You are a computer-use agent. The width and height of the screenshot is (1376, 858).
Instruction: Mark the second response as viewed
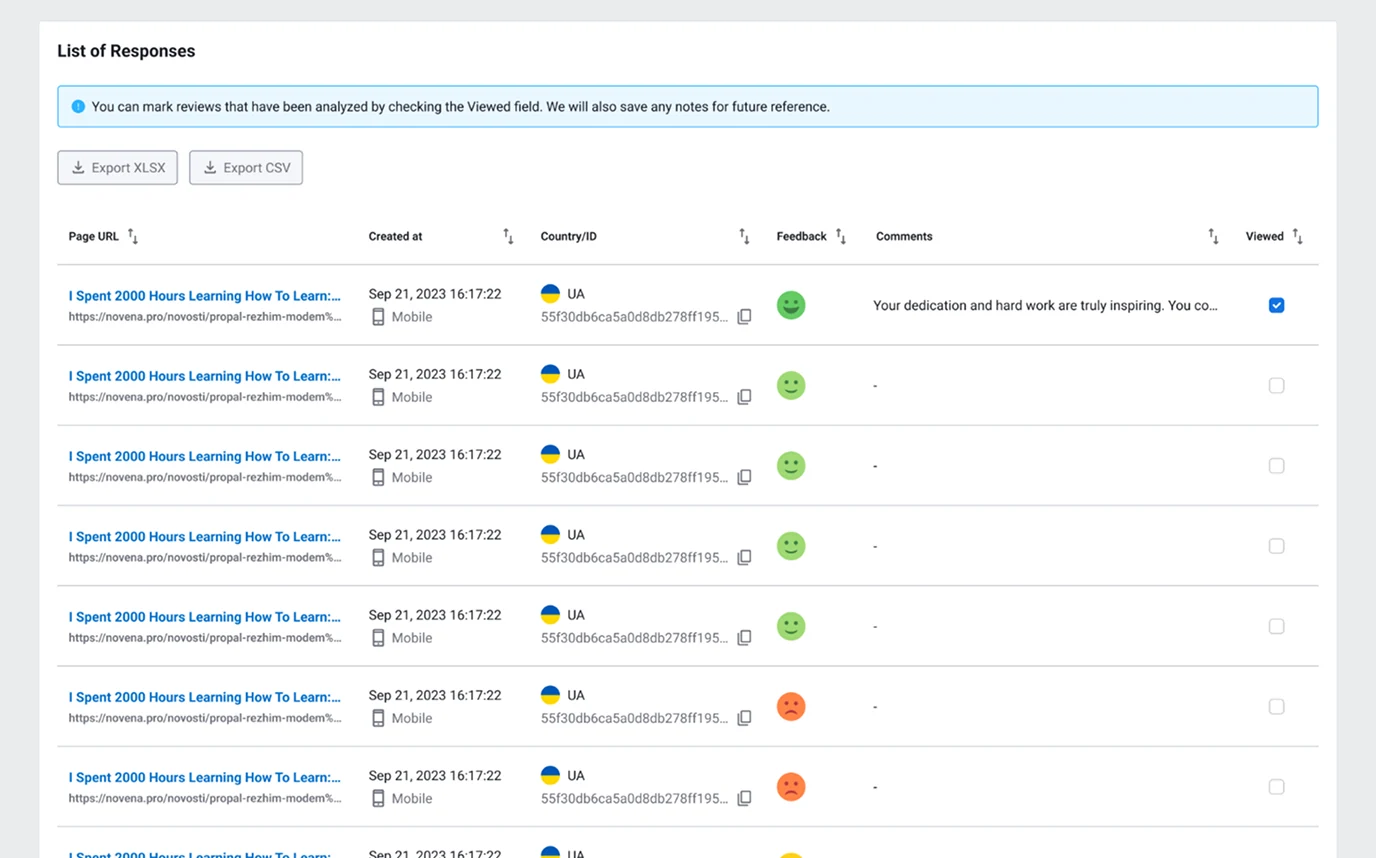1276,386
